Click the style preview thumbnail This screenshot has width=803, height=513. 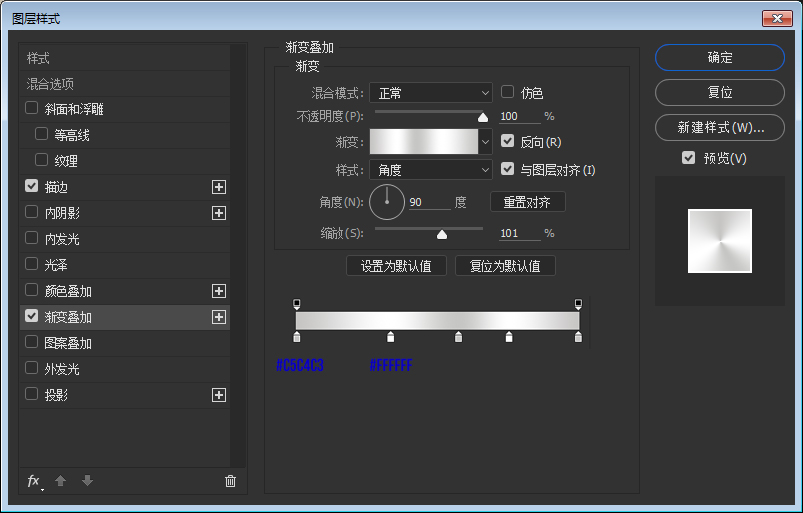point(720,241)
